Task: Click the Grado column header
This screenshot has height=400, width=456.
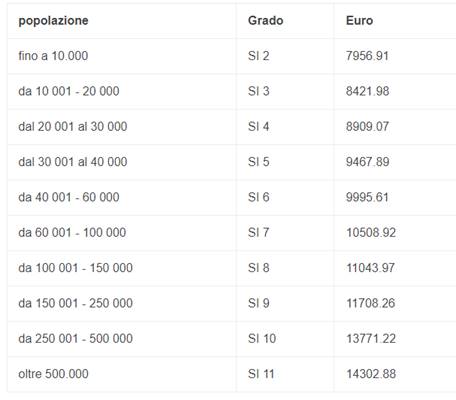Action: point(265,21)
